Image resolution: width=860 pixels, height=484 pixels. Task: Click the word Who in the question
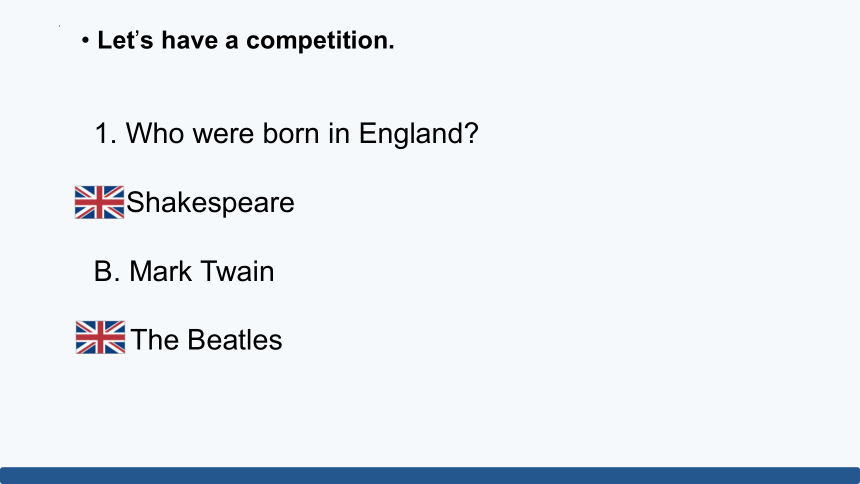coord(155,133)
